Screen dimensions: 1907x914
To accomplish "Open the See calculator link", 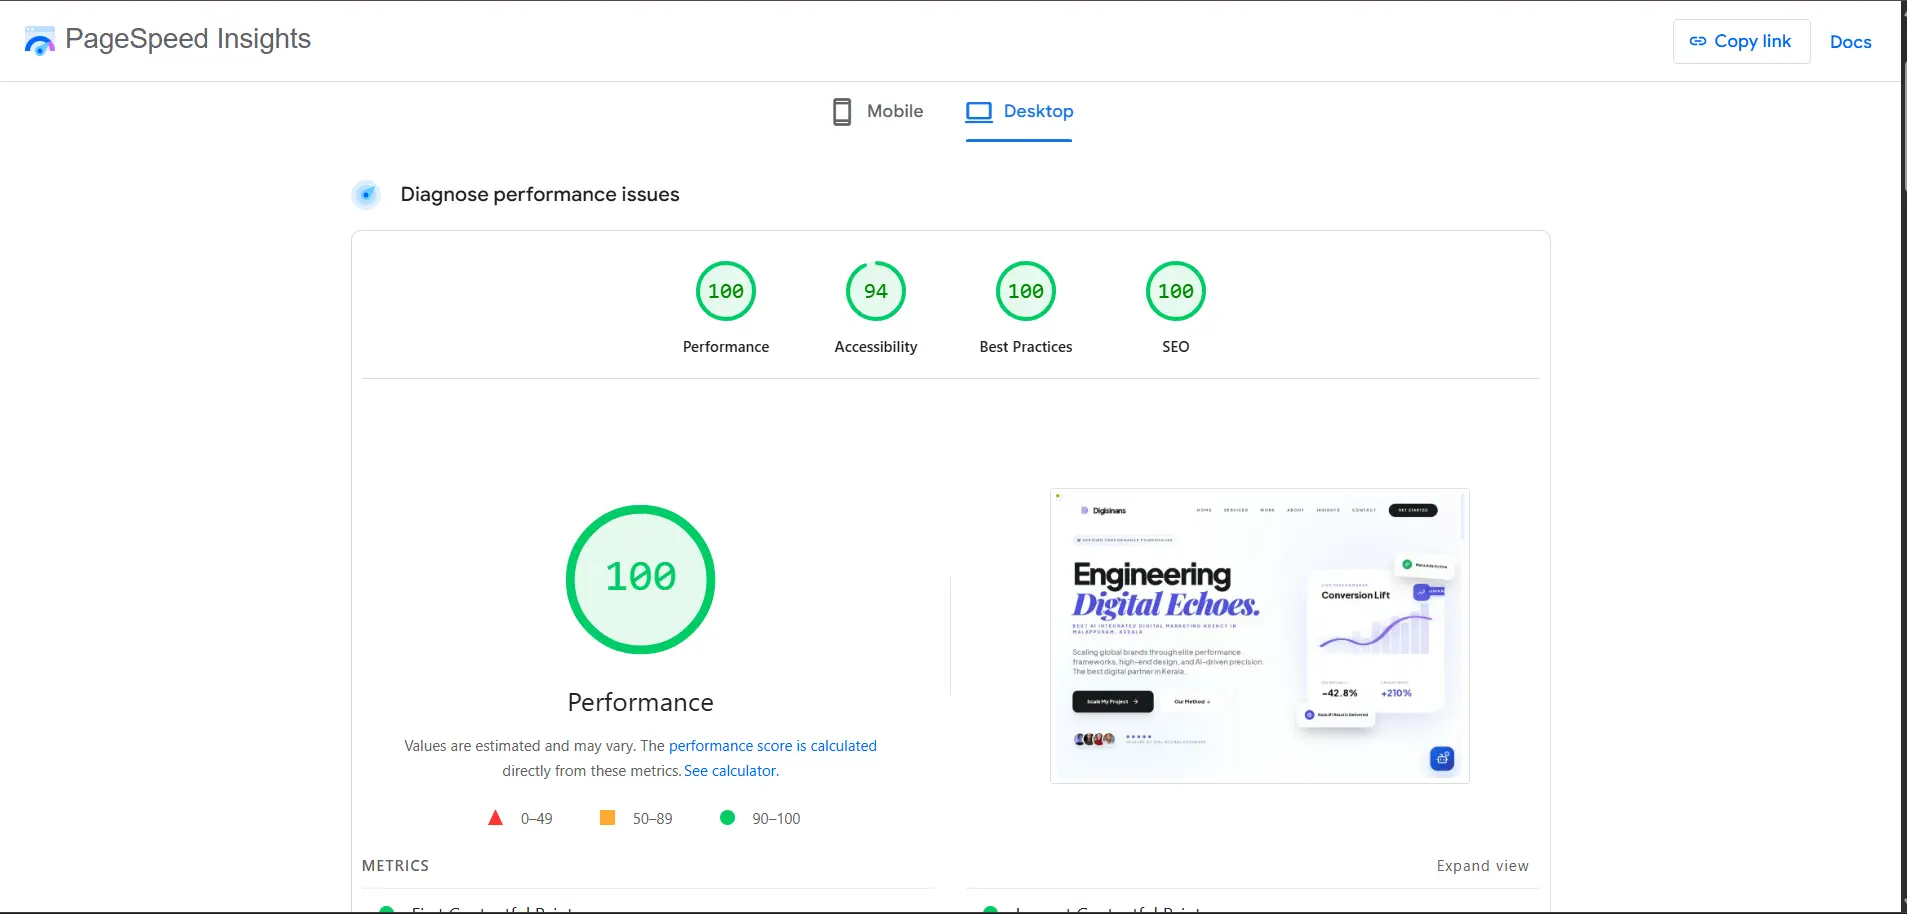I will tap(730, 770).
